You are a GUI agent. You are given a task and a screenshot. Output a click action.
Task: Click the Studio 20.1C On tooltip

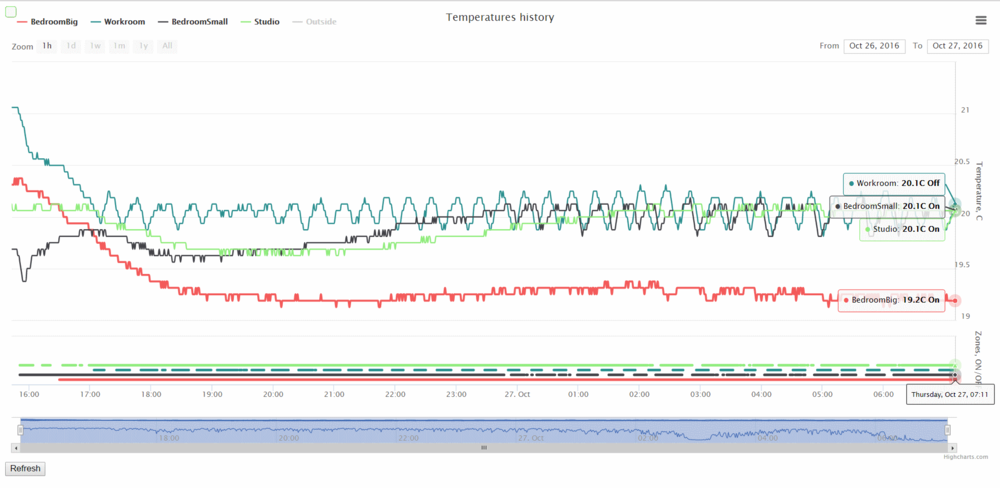tap(902, 228)
